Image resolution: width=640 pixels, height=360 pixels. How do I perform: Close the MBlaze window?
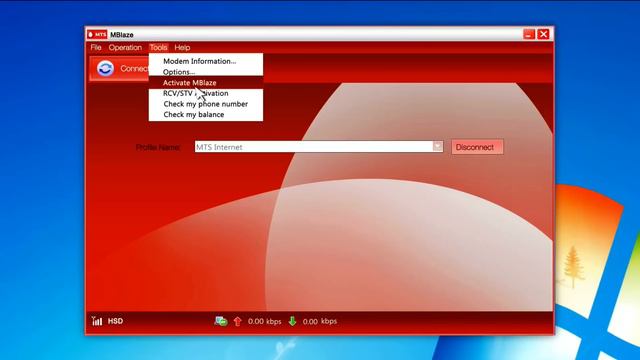543,34
